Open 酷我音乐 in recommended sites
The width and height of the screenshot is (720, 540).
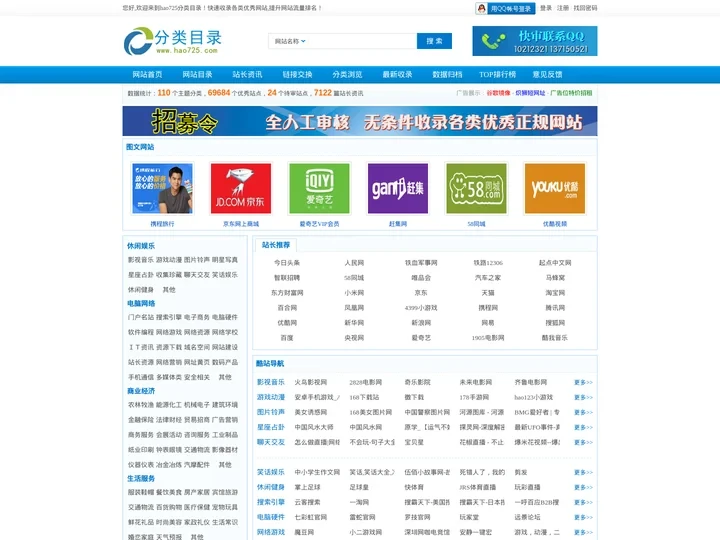[555, 338]
